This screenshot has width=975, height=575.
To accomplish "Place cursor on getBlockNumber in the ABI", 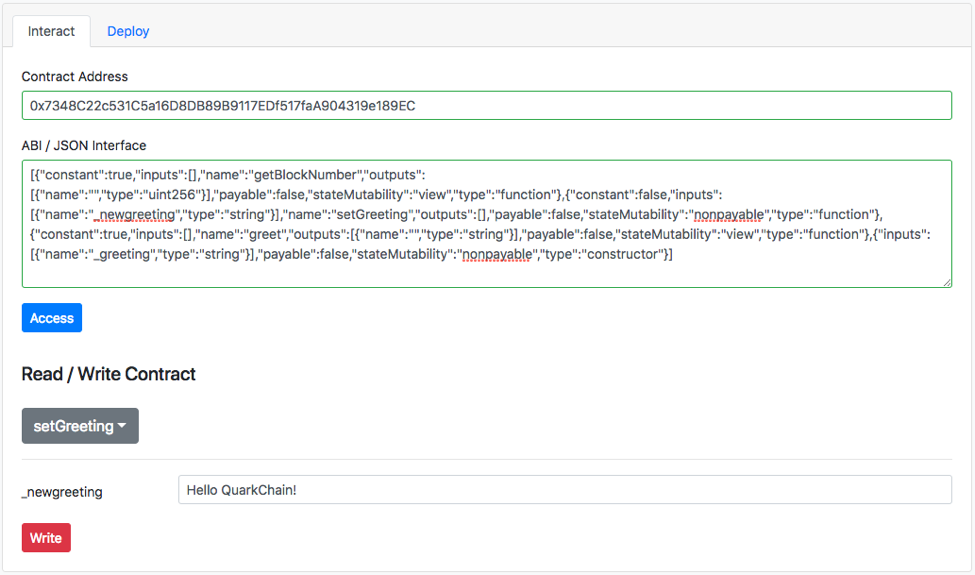I will pos(305,174).
